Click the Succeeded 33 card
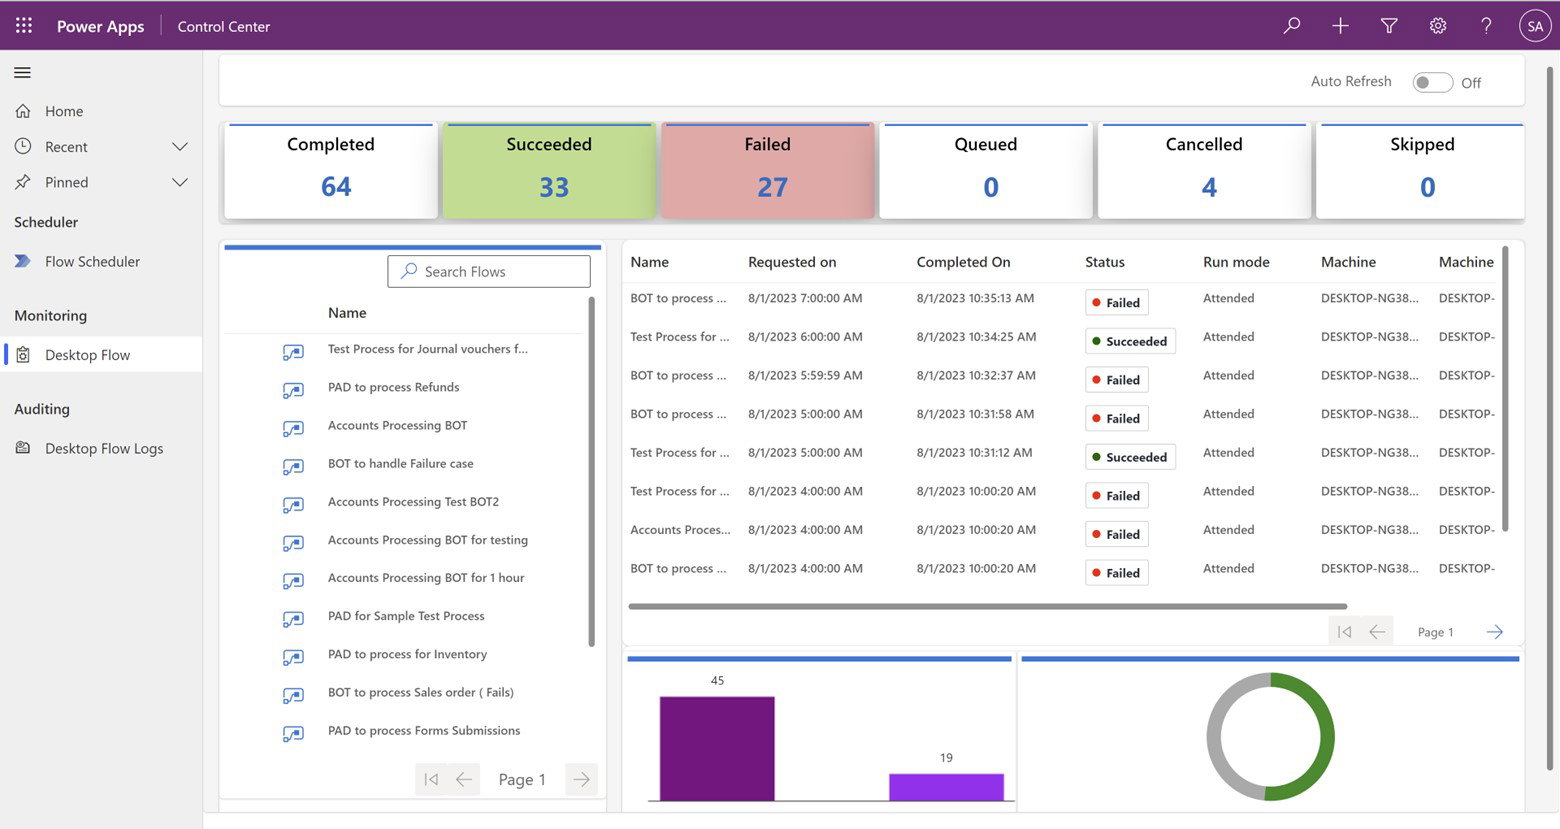Viewport: 1560px width, 829px height. (549, 171)
